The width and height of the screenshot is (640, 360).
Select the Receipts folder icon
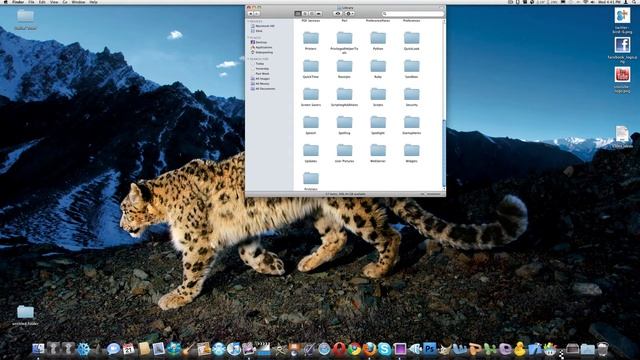(344, 67)
